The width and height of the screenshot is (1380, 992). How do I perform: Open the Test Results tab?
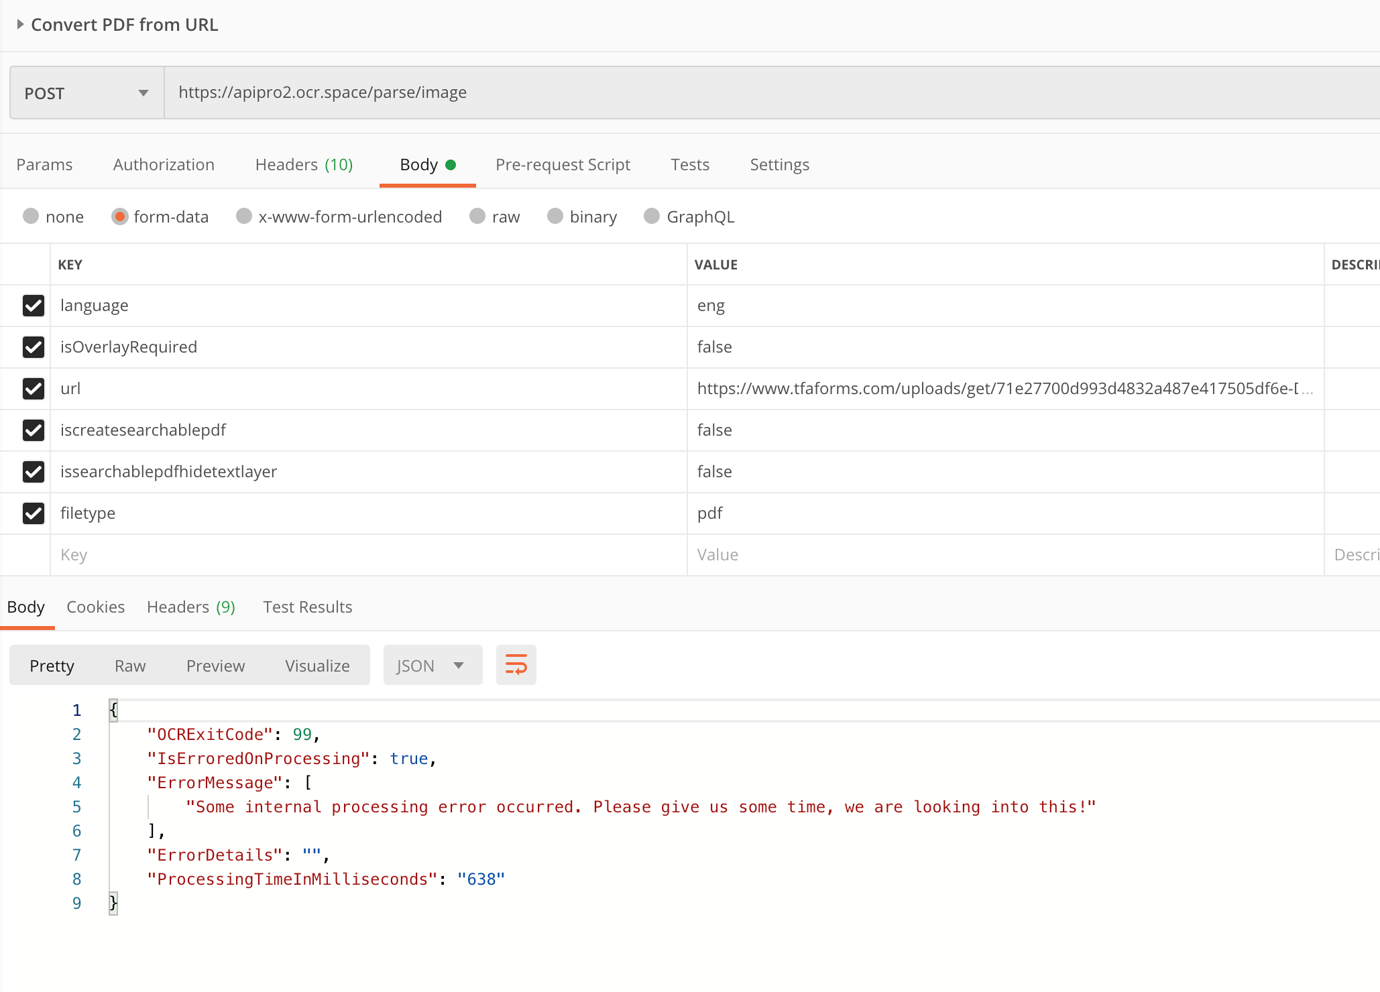308,607
